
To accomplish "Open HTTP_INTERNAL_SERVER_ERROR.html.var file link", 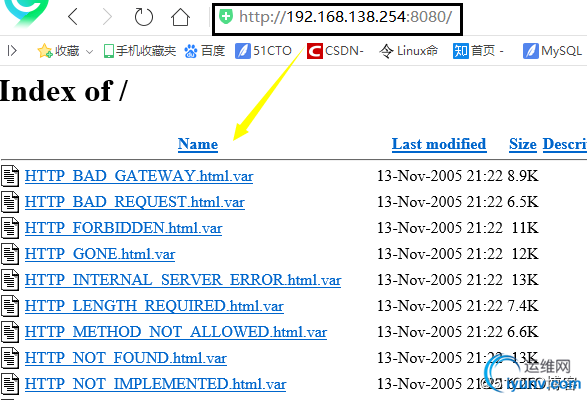I will tap(183, 280).
